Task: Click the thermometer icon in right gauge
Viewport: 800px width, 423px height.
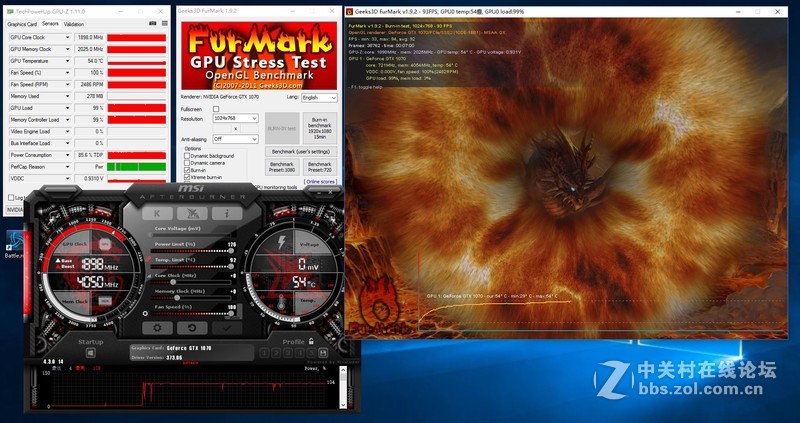Action: point(281,304)
